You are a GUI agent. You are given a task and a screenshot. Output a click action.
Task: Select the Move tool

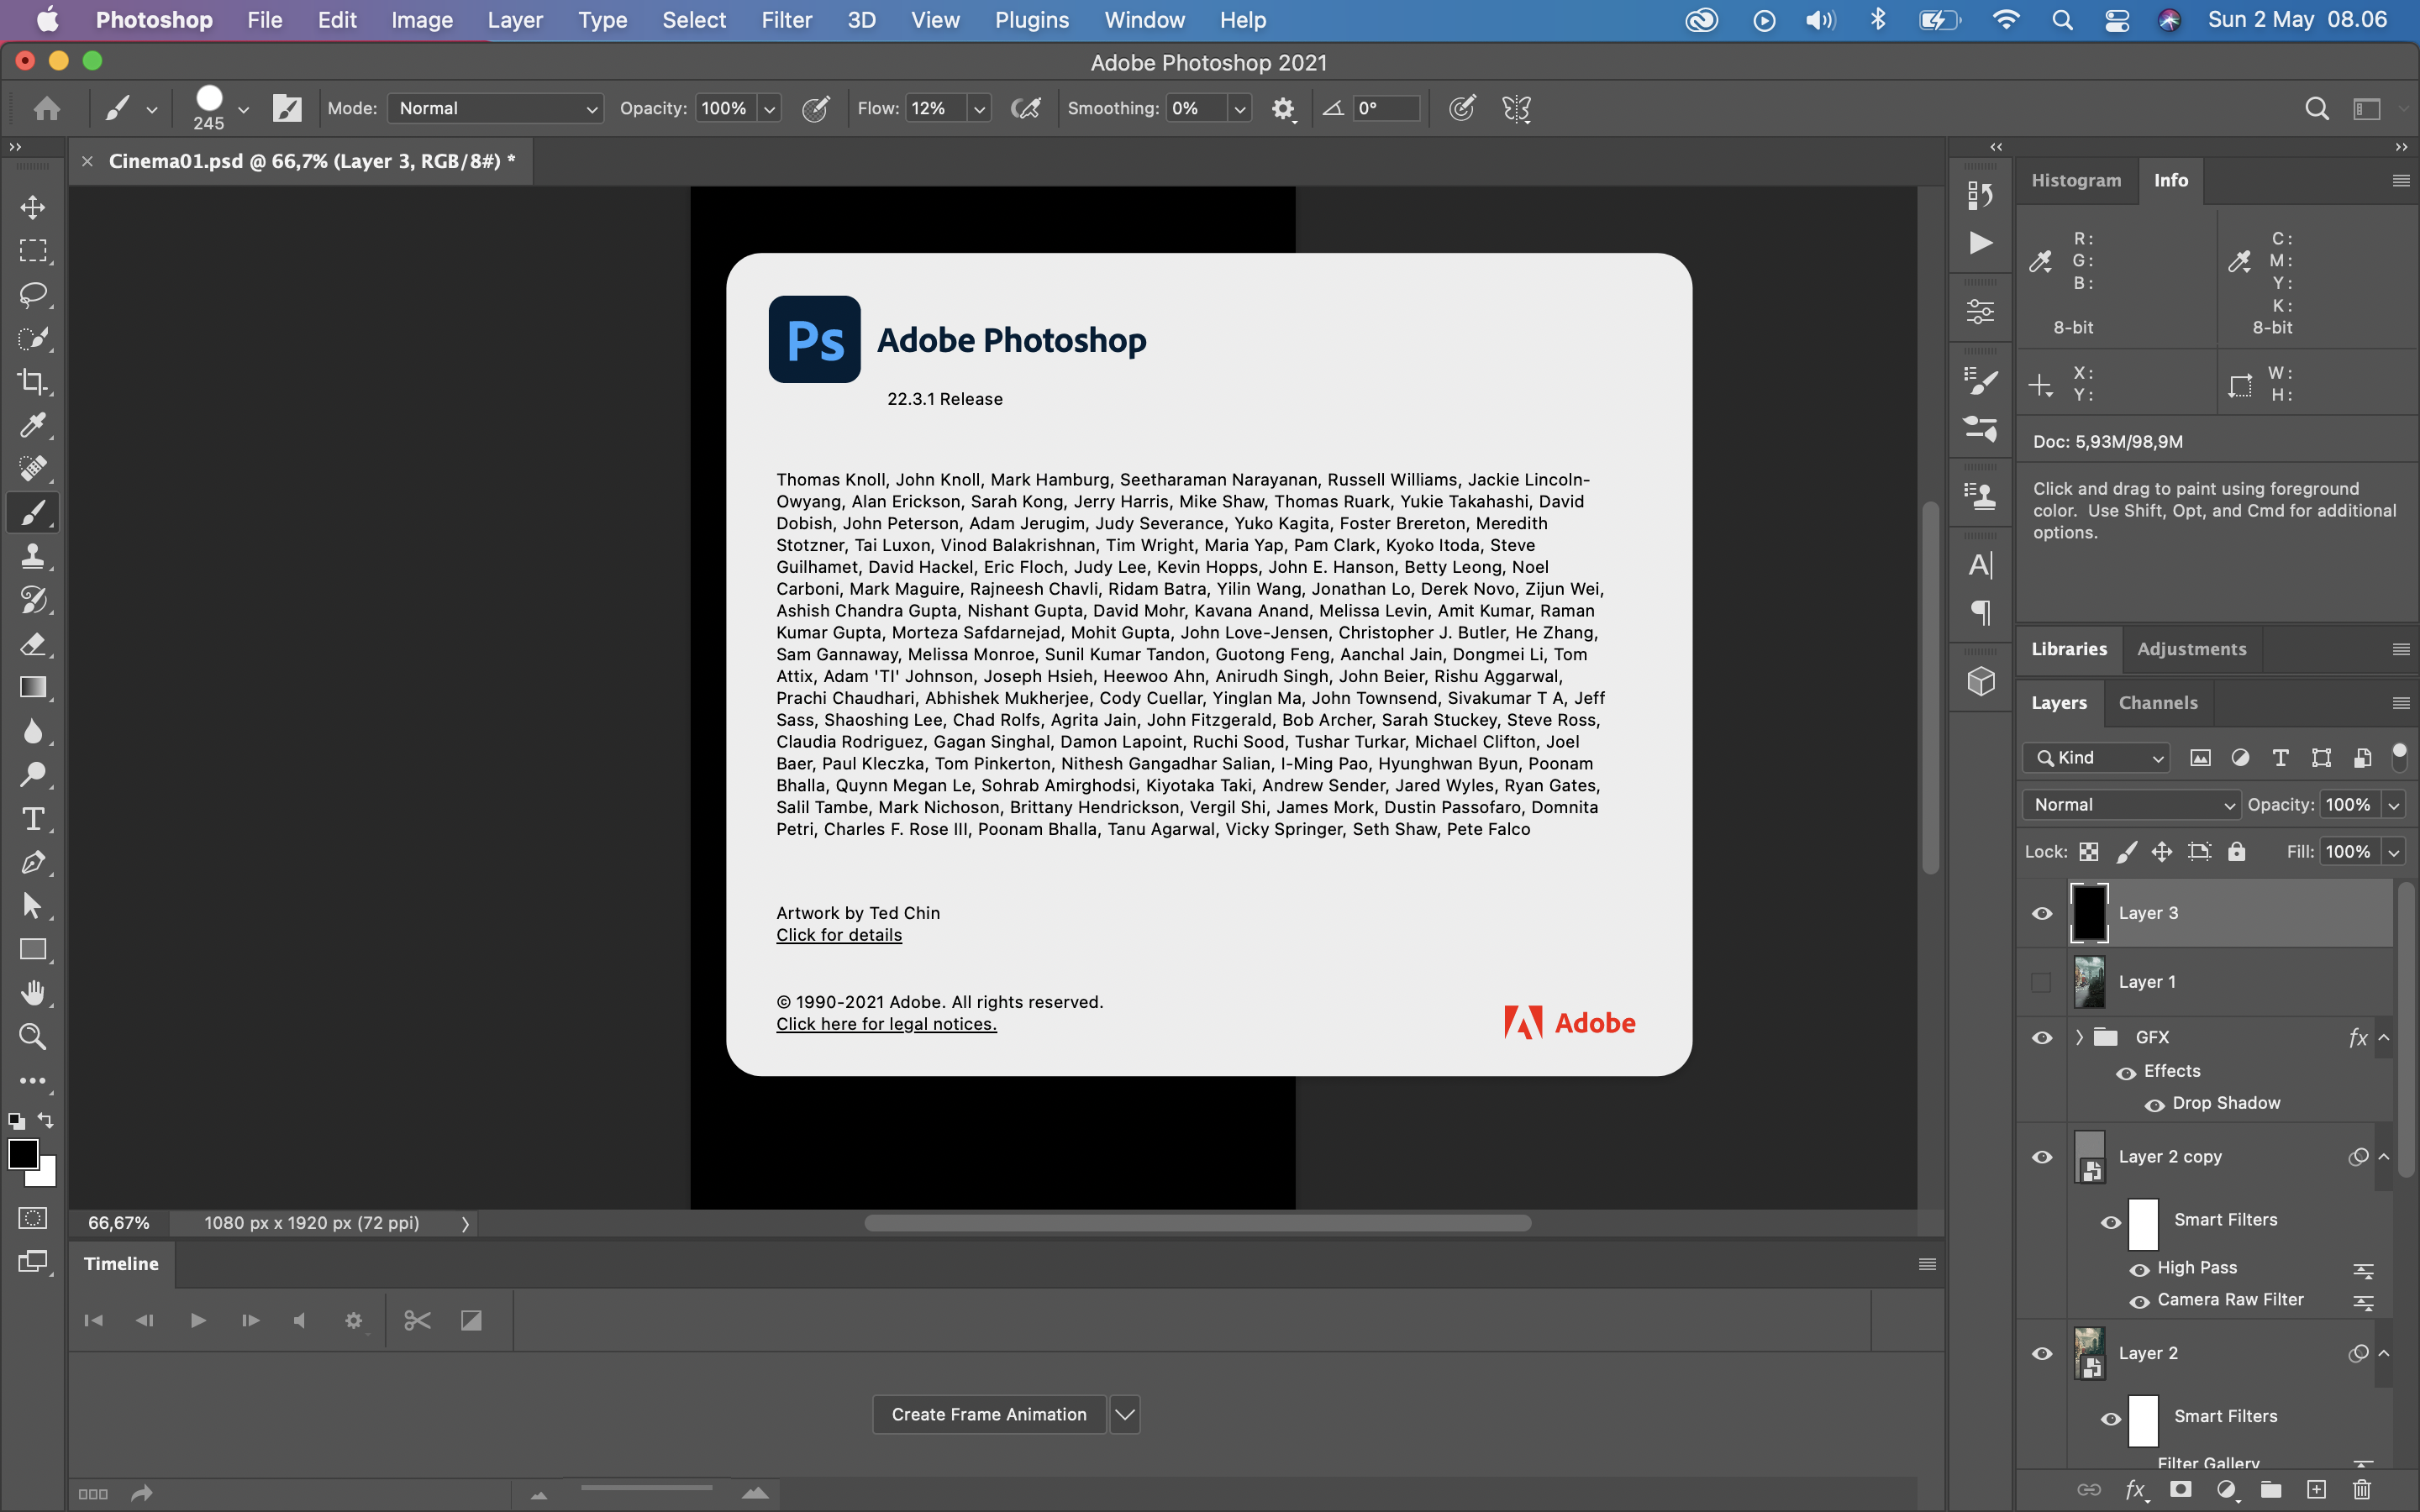coord(33,207)
